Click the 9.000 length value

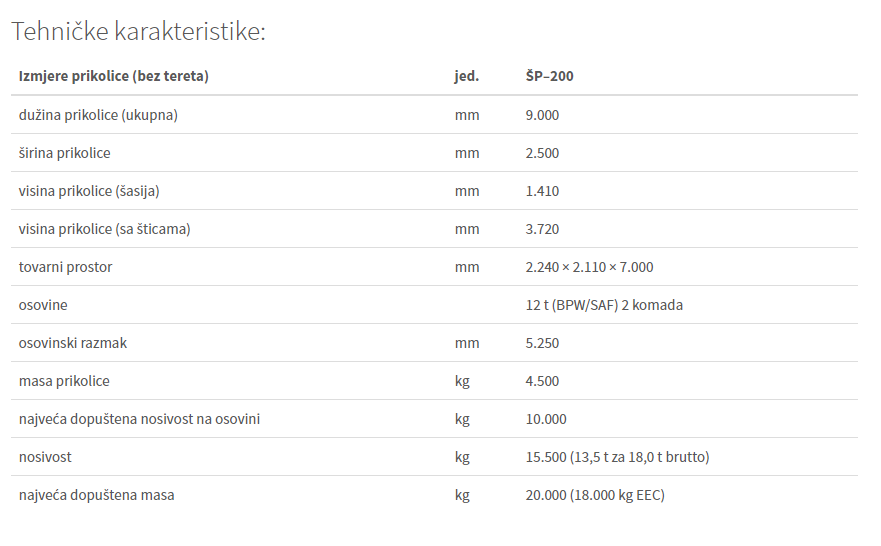[x=542, y=115]
